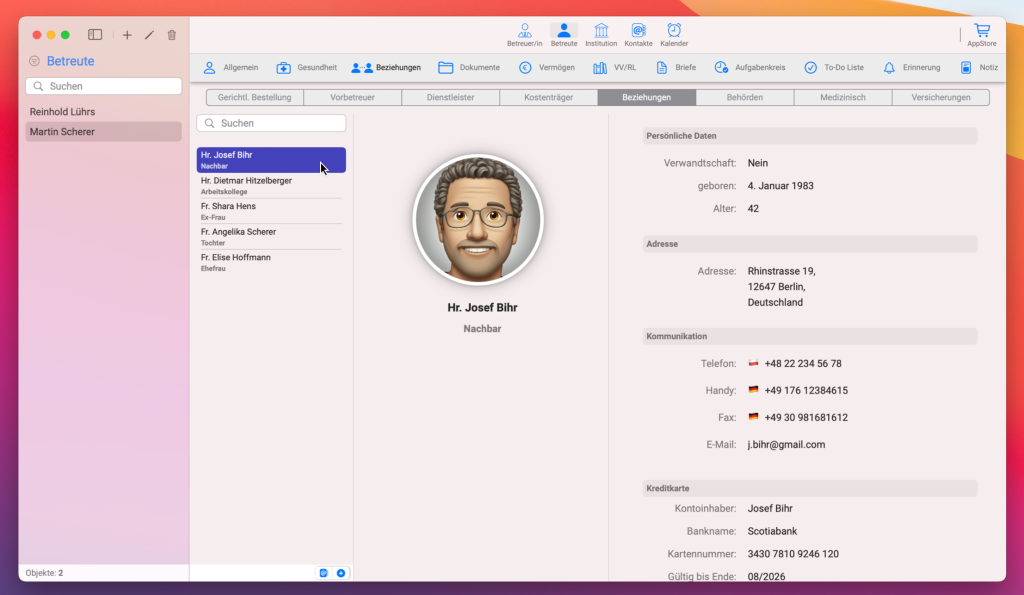Toggle the sidebar panel icon

coord(95,35)
